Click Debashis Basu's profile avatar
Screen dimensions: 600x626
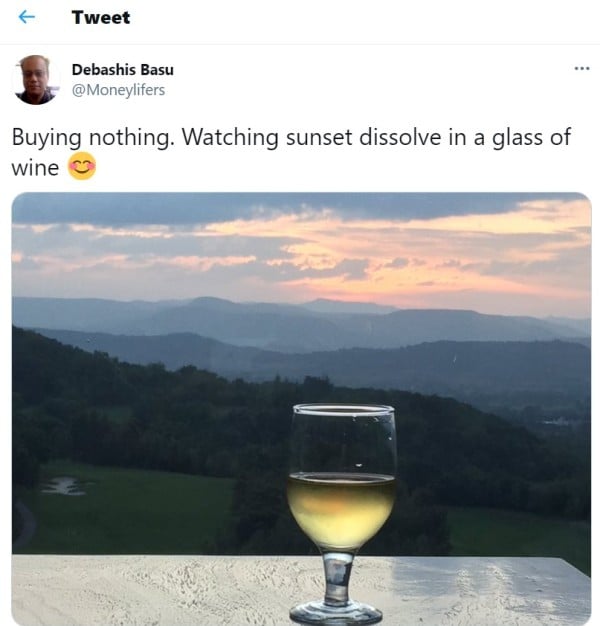pos(36,80)
